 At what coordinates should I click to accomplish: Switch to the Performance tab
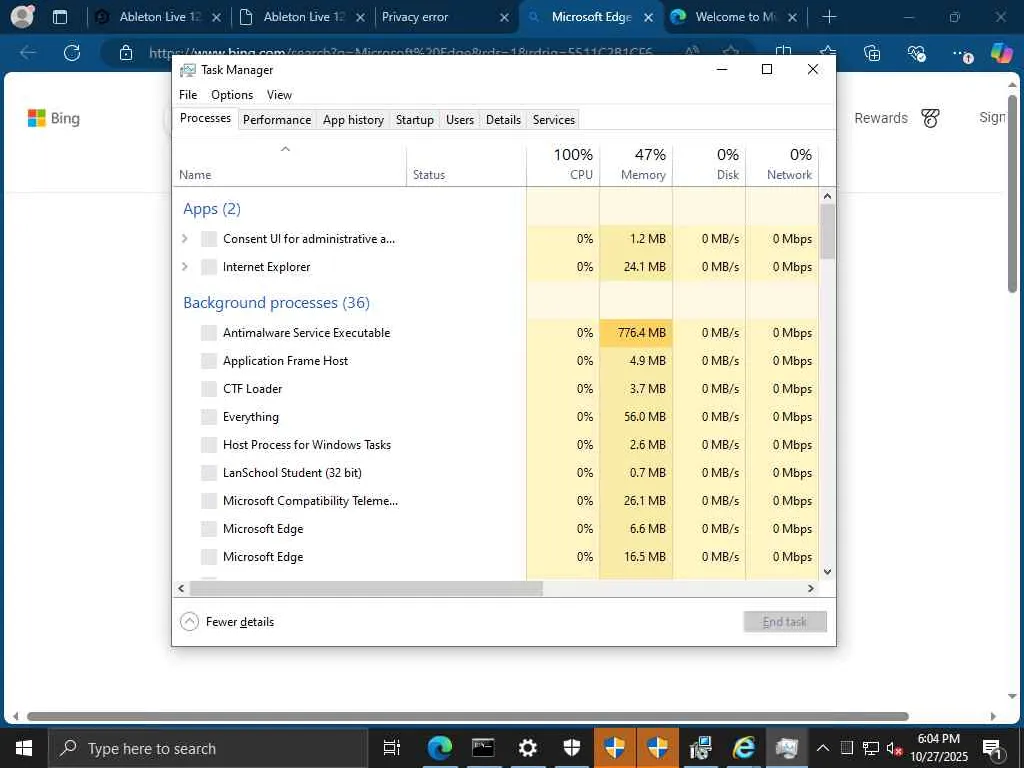point(277,120)
